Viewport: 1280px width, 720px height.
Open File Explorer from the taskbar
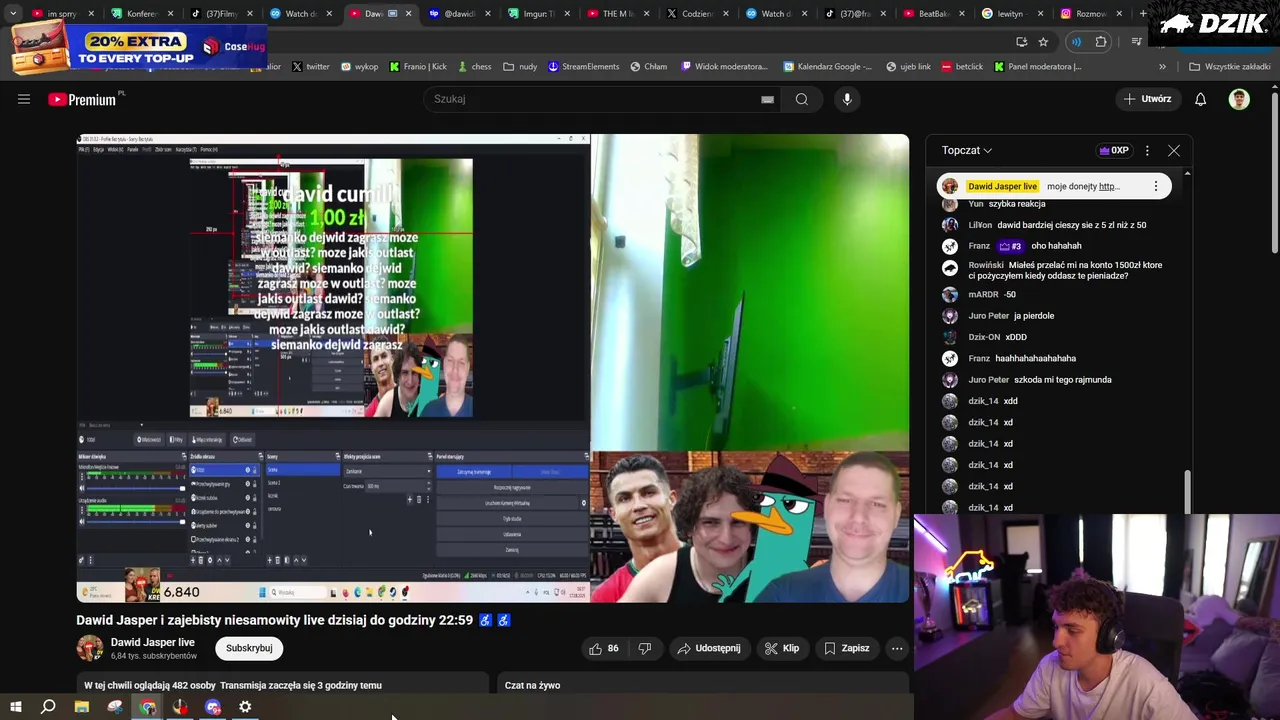click(x=82, y=707)
